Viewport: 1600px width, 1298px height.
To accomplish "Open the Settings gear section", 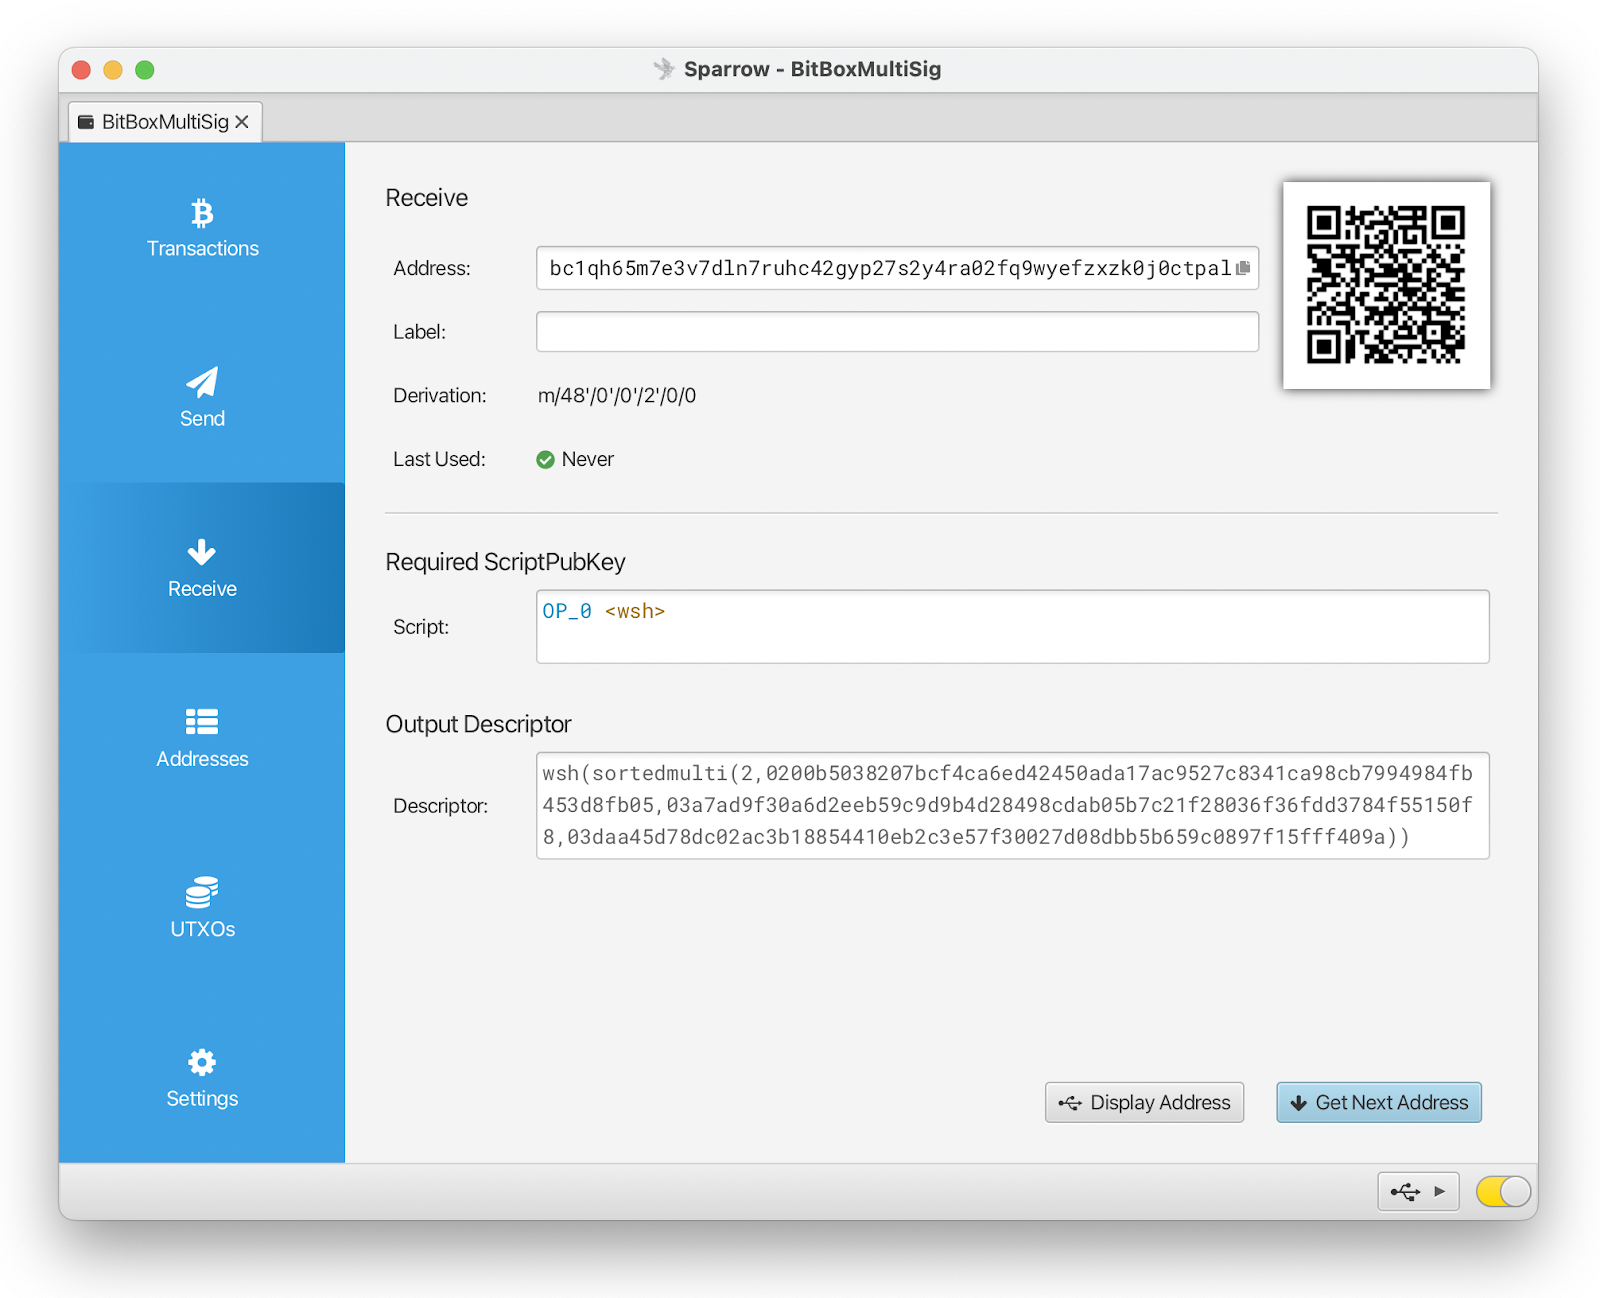I will click(x=202, y=1078).
